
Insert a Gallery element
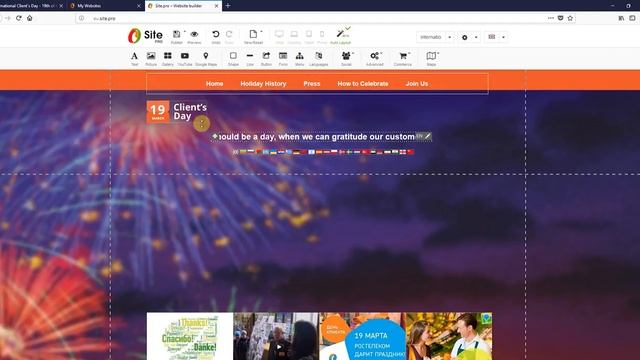coord(167,56)
